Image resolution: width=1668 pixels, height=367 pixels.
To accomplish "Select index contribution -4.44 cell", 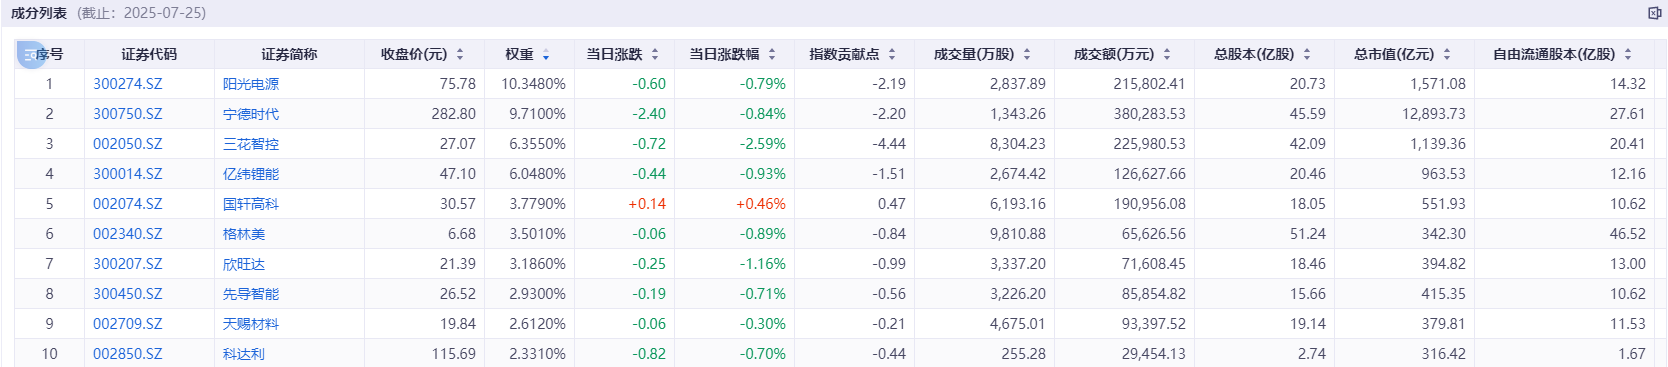I will point(889,144).
